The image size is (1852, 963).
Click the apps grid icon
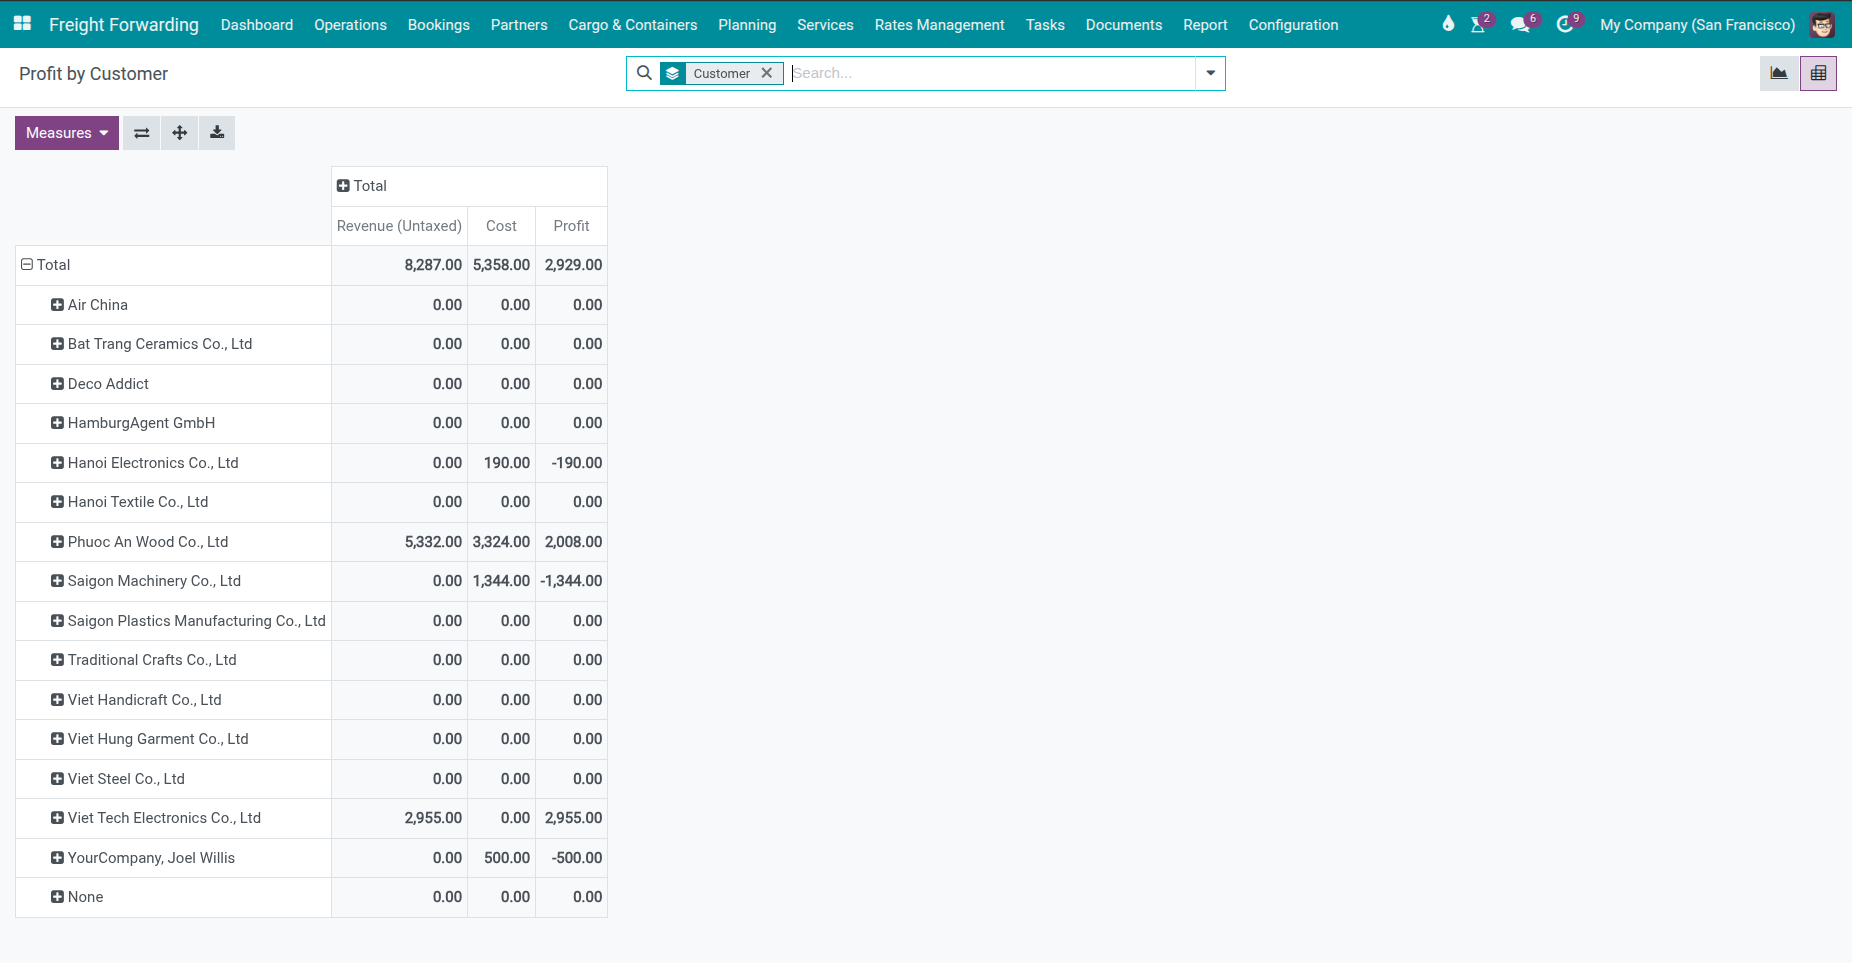21,22
